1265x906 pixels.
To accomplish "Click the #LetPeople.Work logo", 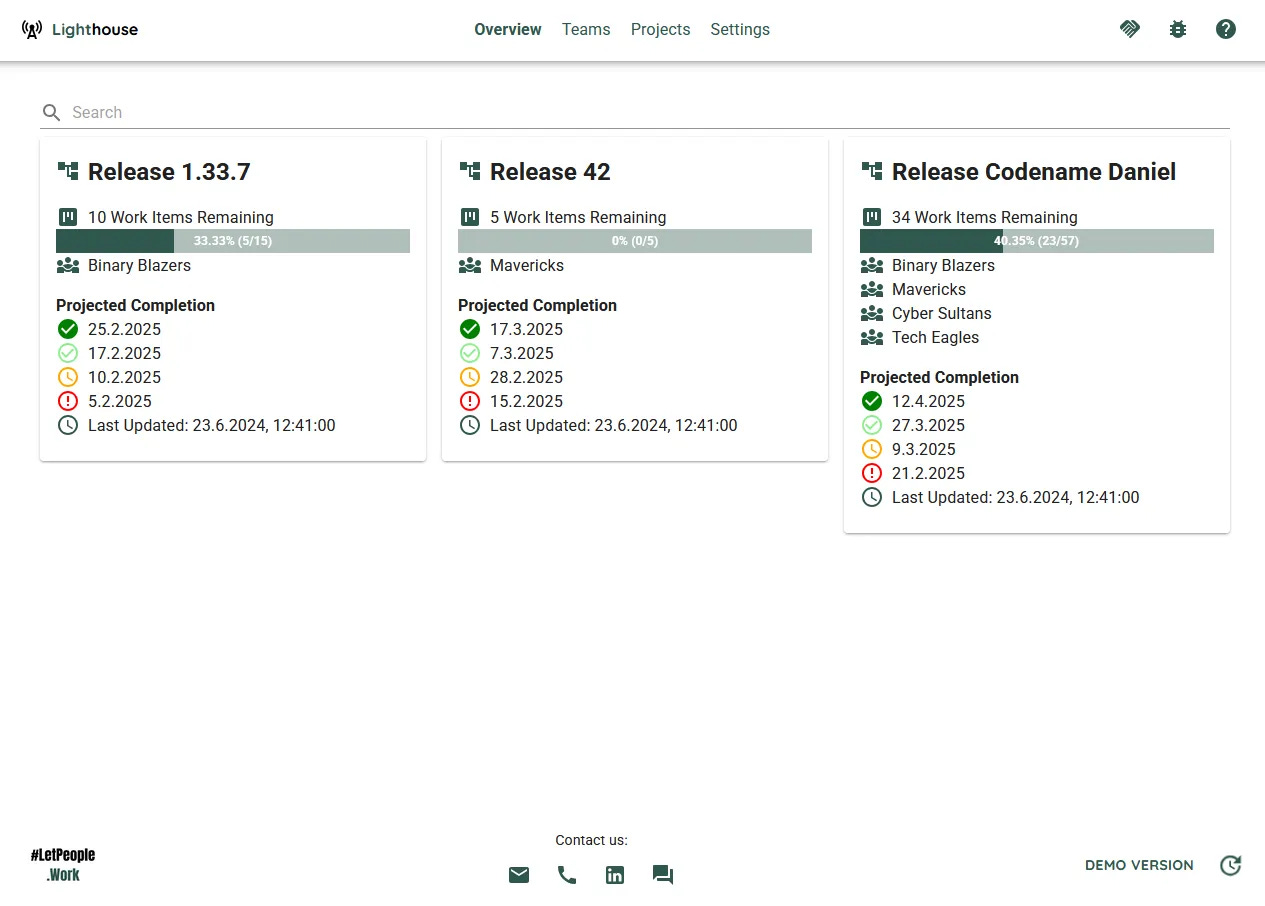I will [x=63, y=865].
